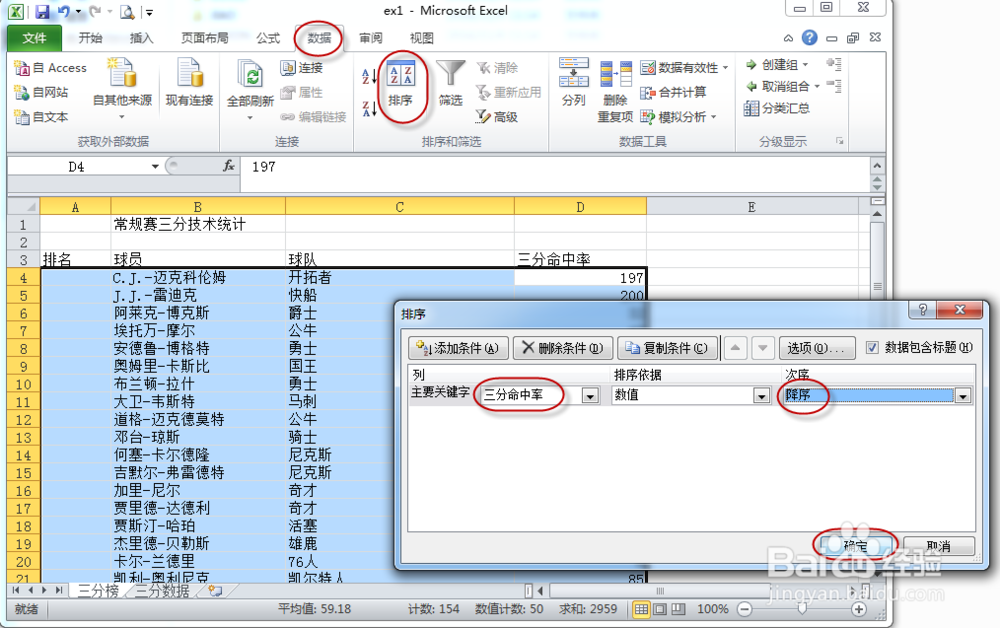1000x628 pixels.
Task: Import data from Access
Action: [50, 68]
